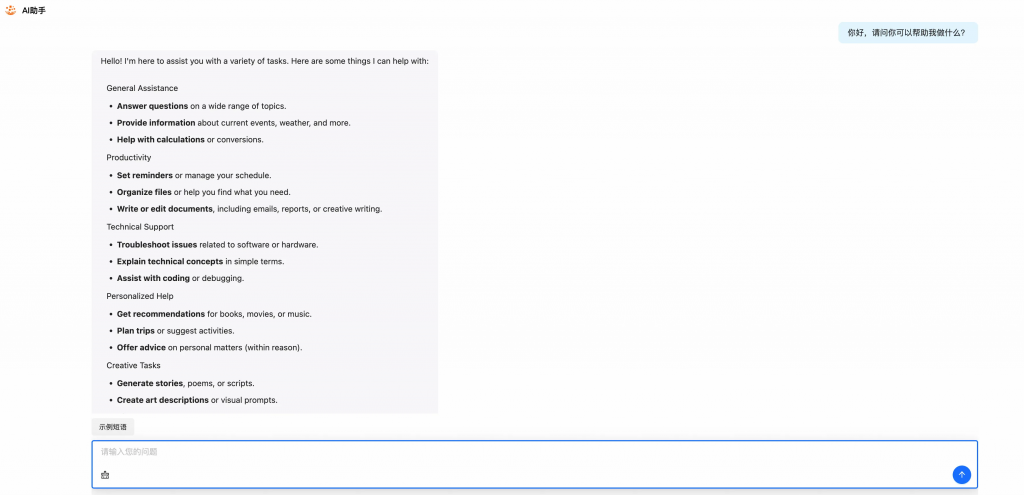The height and width of the screenshot is (495, 1024).
Task: Click the blue send arrow button
Action: point(961,475)
